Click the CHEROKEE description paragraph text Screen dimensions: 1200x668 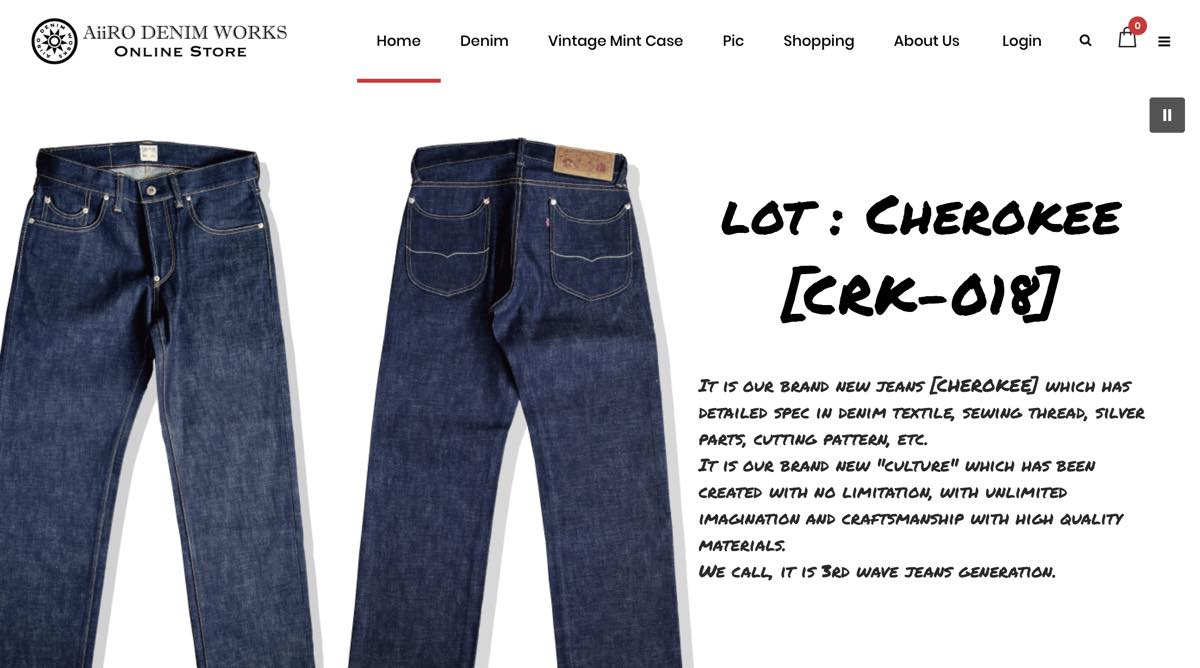tap(921, 478)
